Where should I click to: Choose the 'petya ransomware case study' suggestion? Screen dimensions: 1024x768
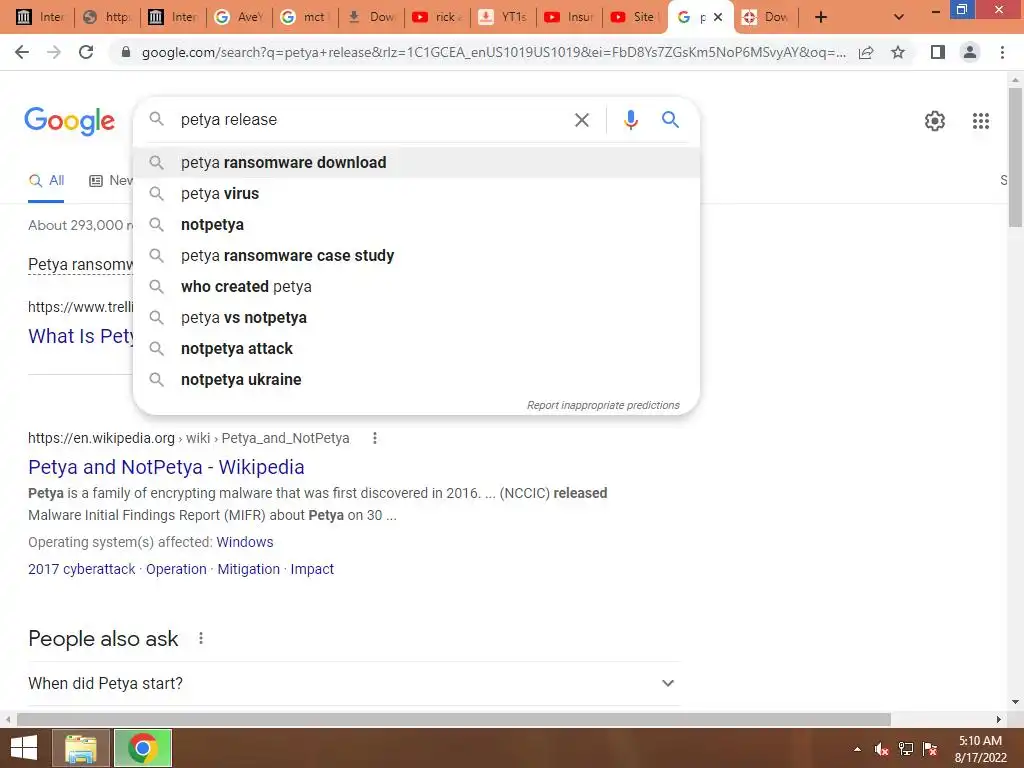pos(416,255)
